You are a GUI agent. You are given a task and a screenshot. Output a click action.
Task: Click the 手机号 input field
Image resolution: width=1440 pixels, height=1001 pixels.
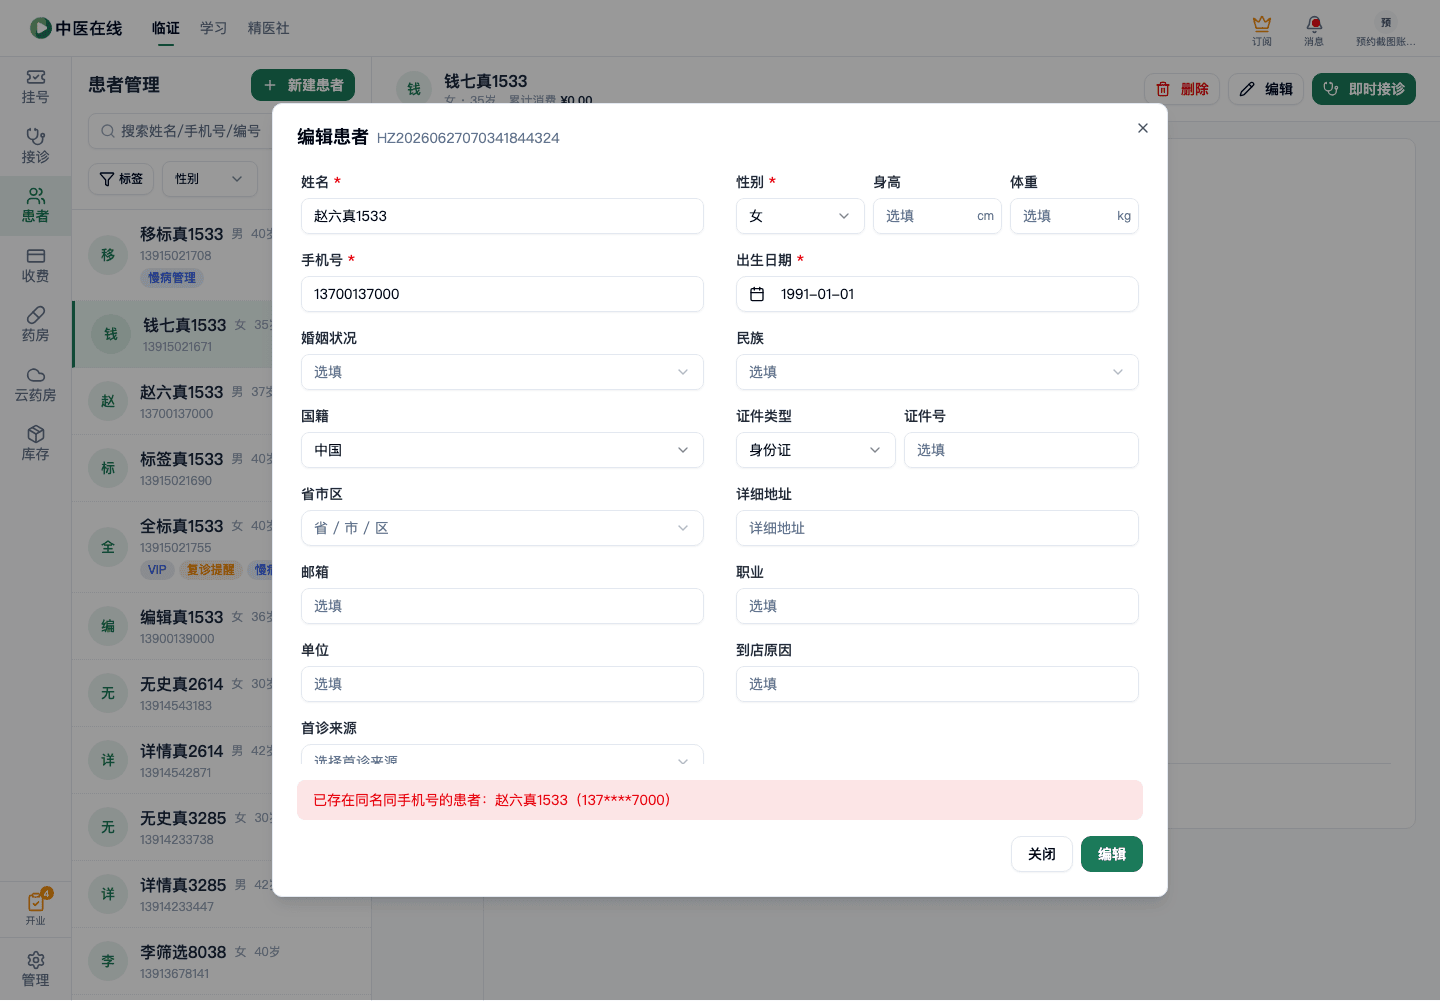(502, 294)
